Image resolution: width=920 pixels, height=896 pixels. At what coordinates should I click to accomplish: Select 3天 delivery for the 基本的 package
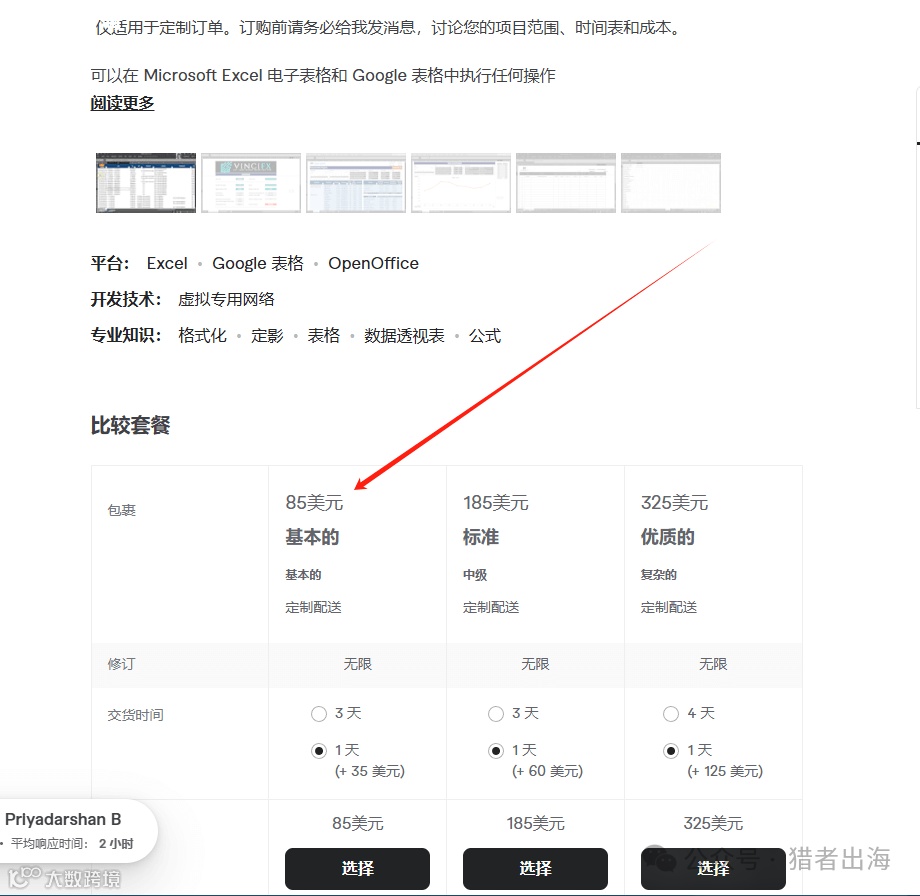(319, 713)
